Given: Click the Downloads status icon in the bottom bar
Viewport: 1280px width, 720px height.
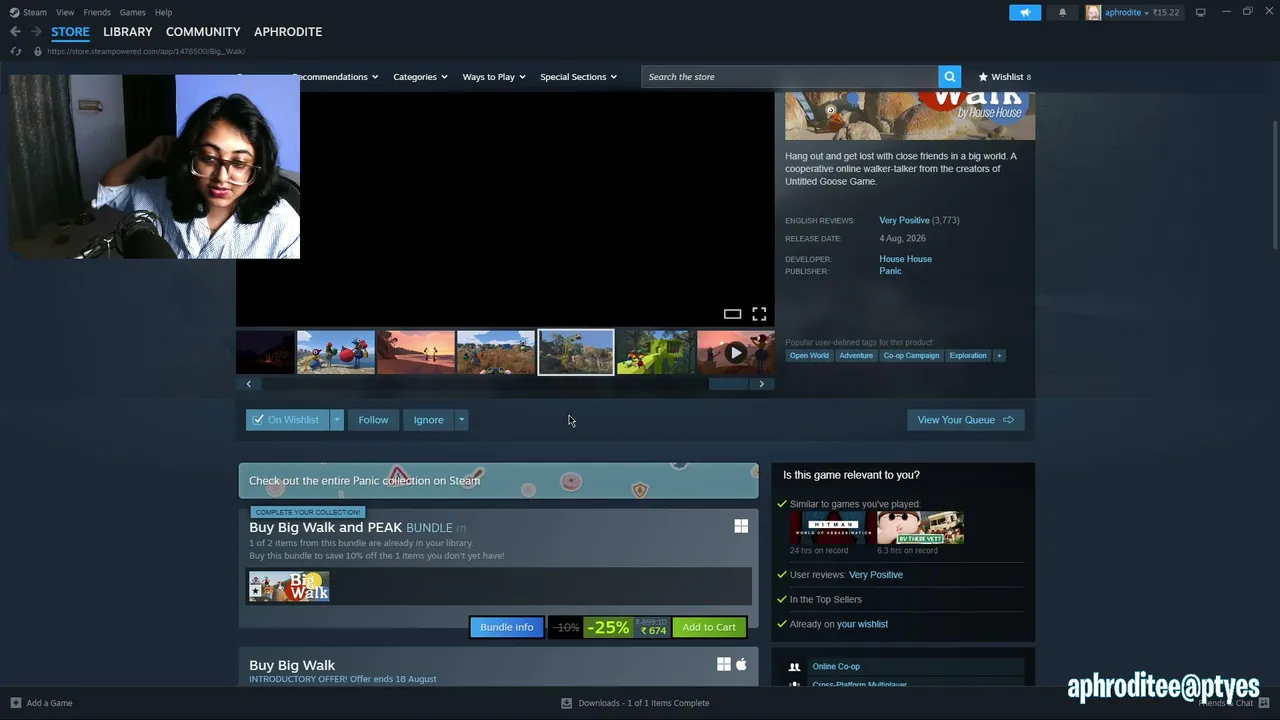Looking at the screenshot, I should point(566,703).
